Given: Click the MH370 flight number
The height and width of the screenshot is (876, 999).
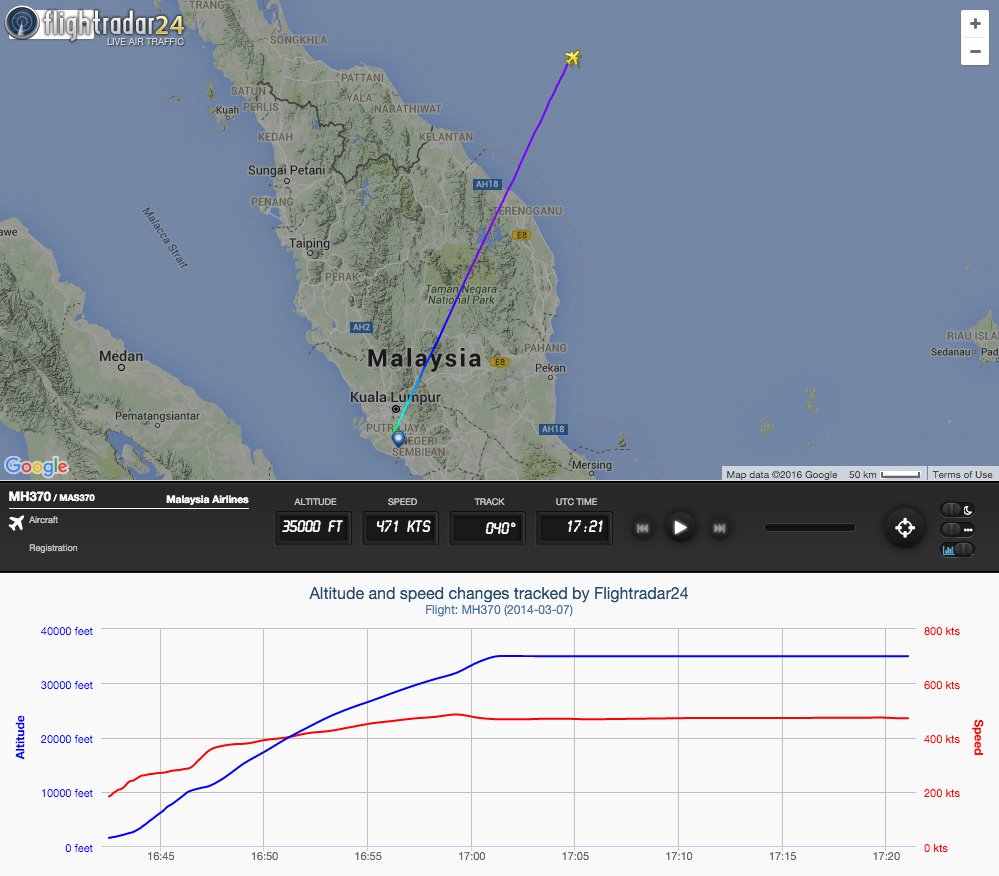Looking at the screenshot, I should click(x=29, y=497).
